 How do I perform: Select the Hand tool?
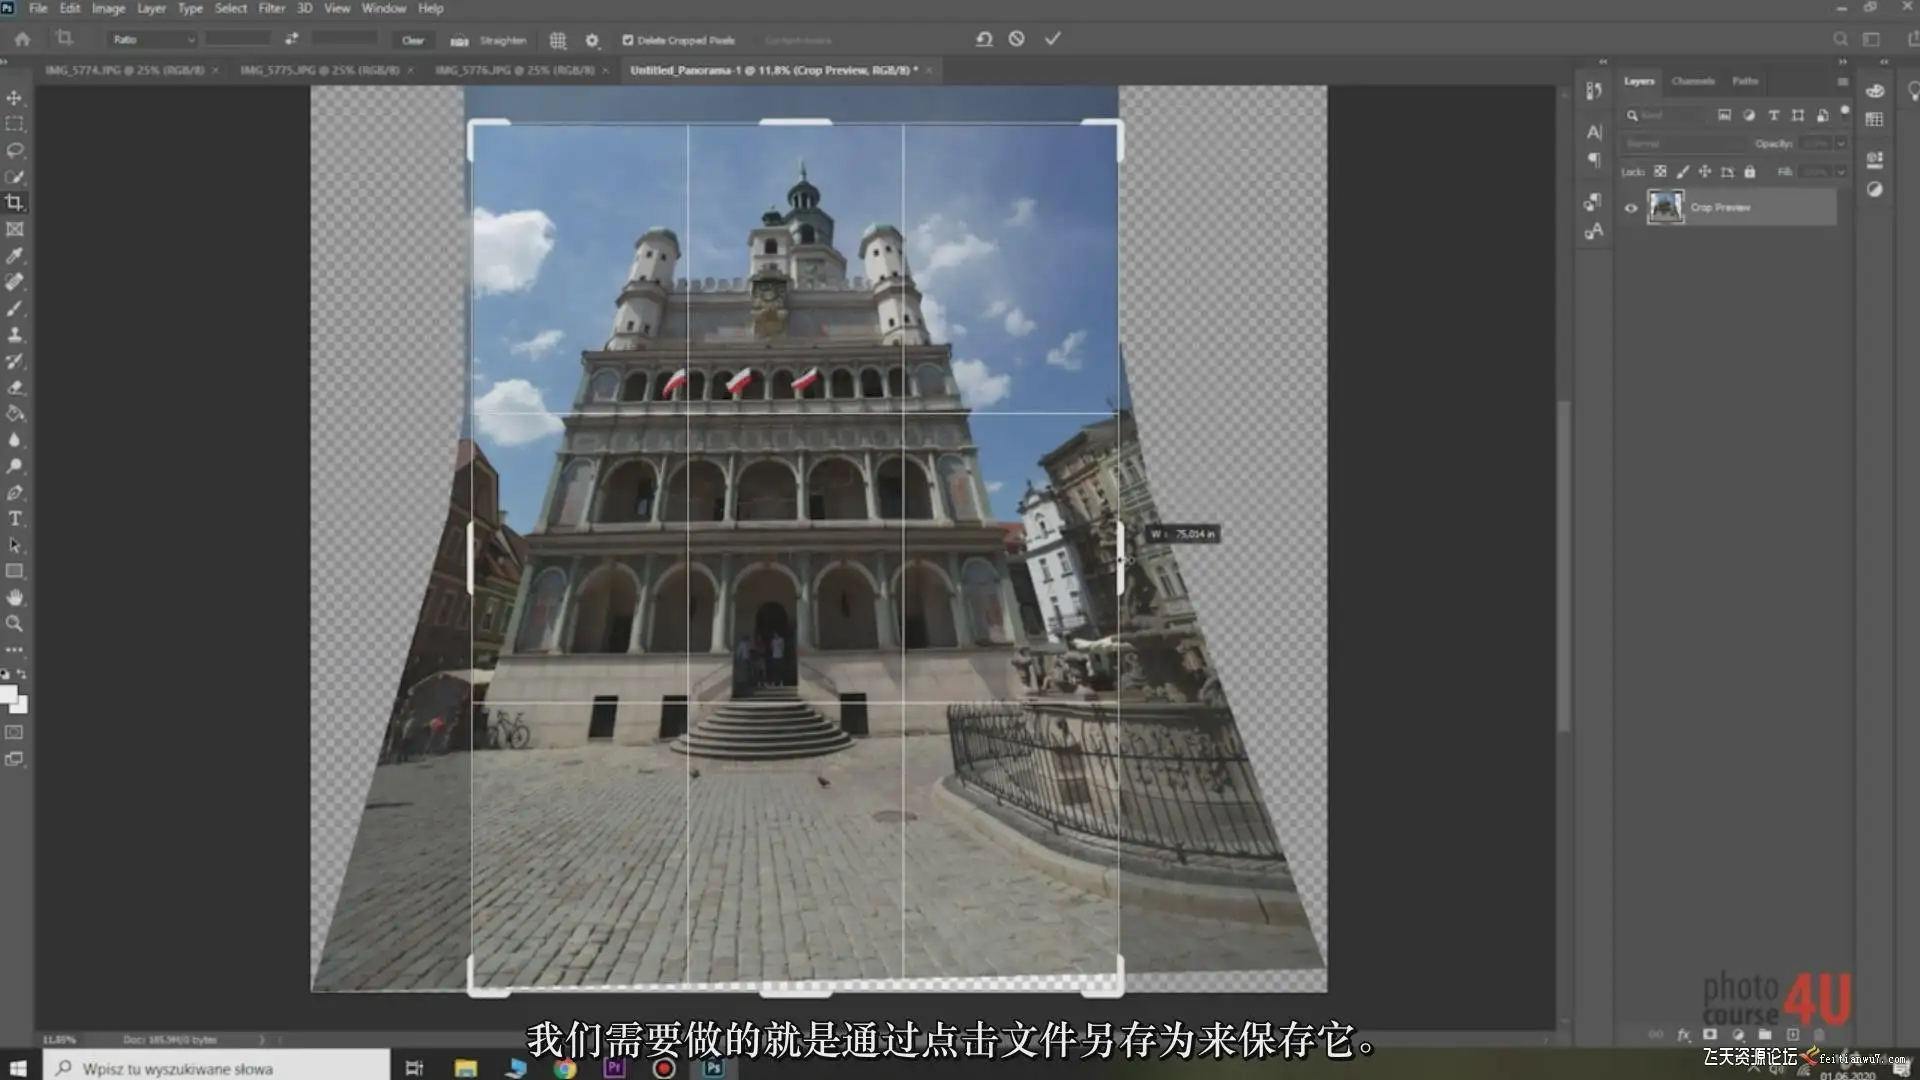[15, 598]
